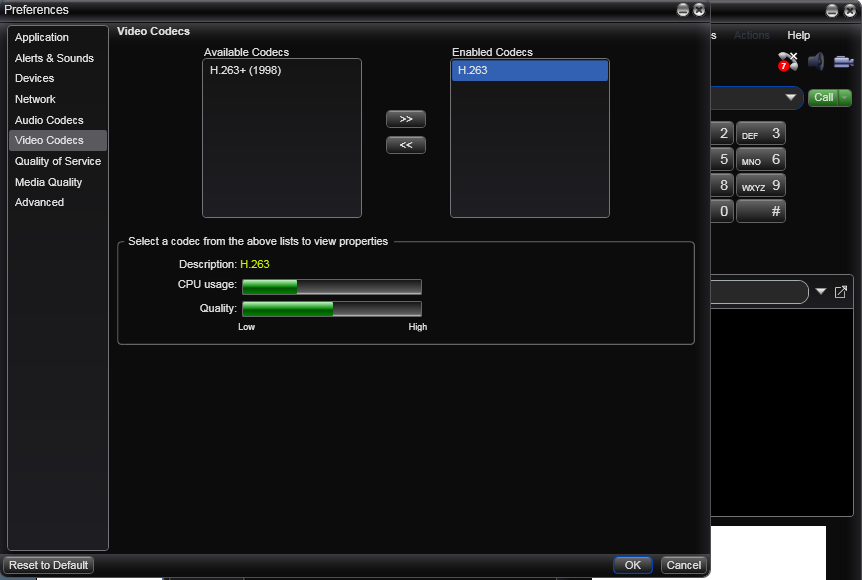Viewport: 862px width, 580px height.
Task: Open Alerts & Sounds section
Action: [58, 58]
